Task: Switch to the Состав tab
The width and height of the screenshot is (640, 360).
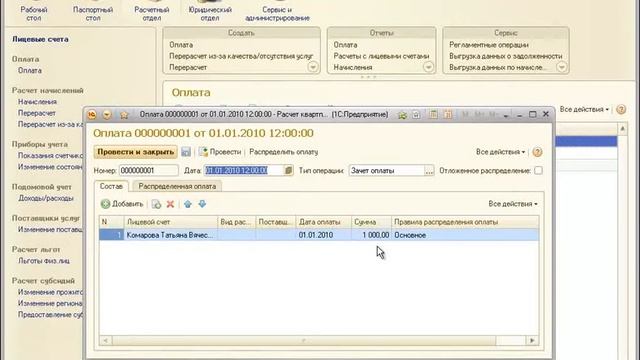Action: [111, 186]
